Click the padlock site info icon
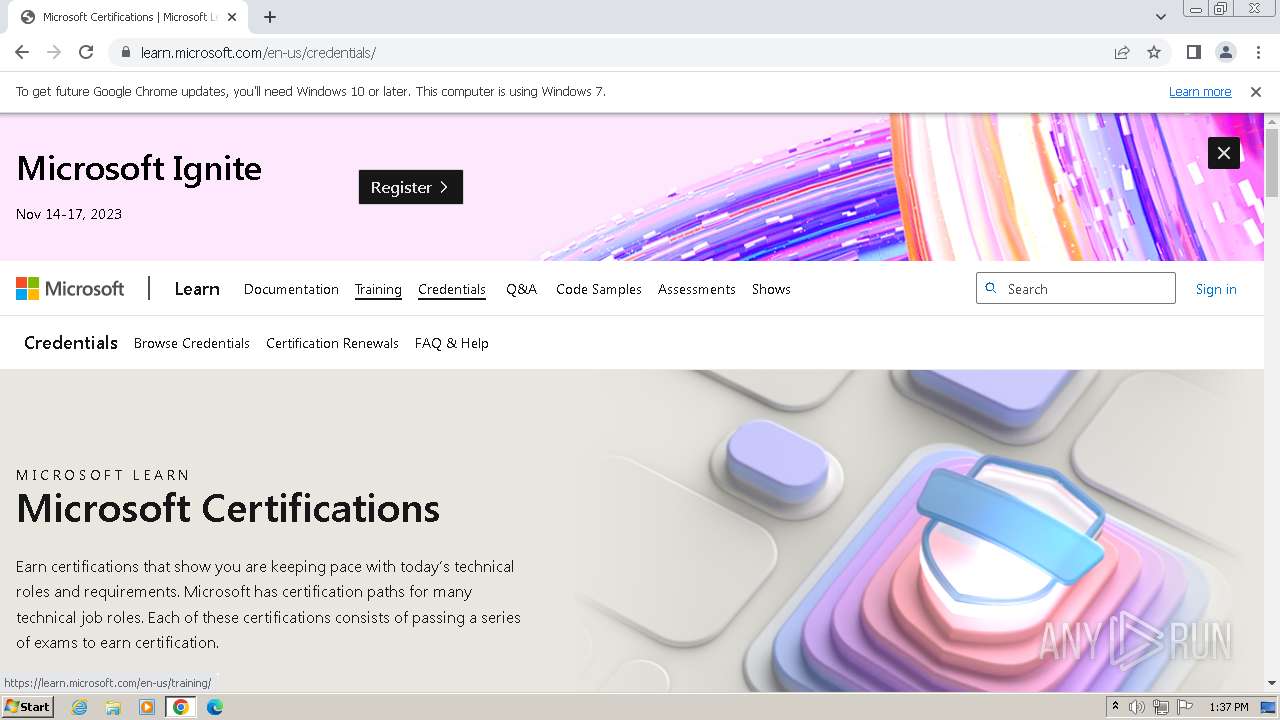Image resolution: width=1280 pixels, height=720 pixels. (x=125, y=53)
